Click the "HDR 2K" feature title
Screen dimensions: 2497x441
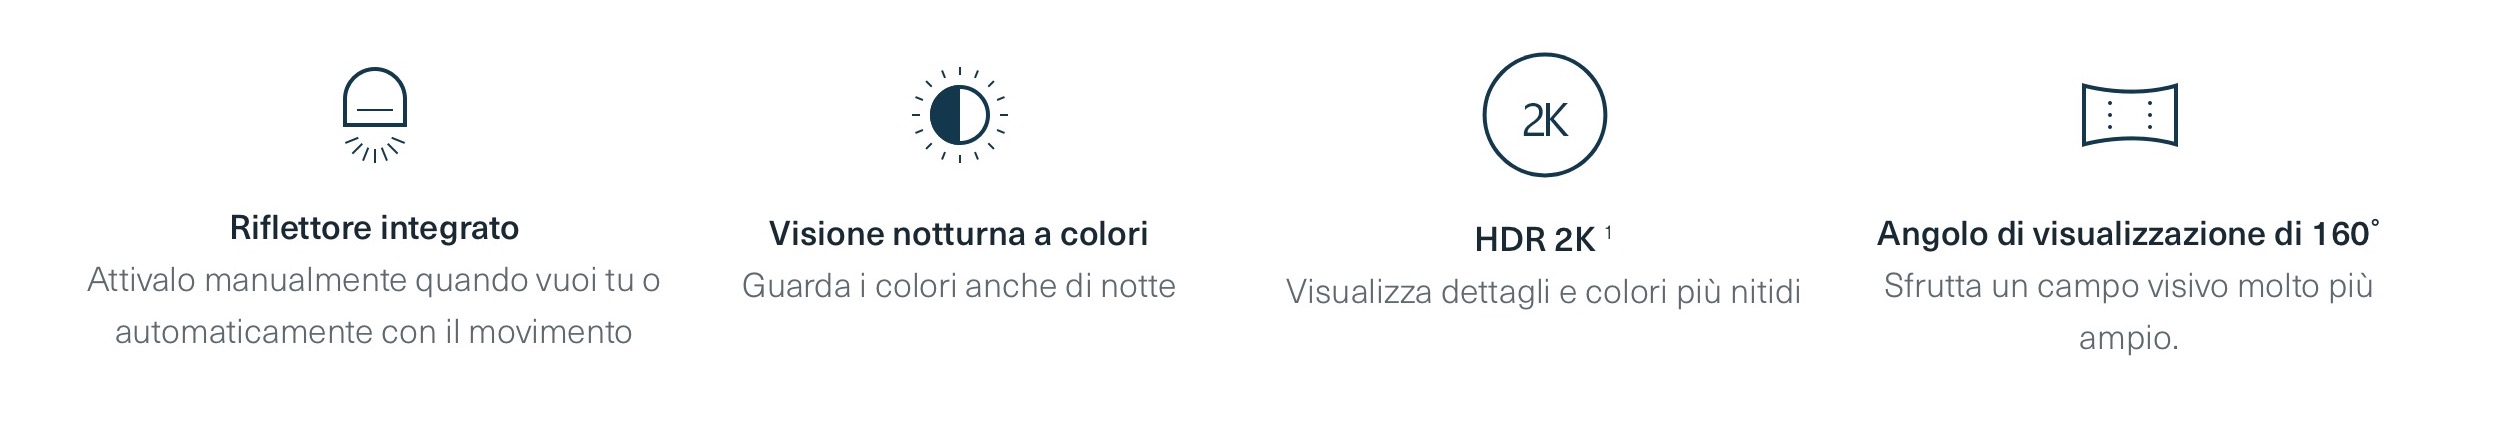(x=1534, y=240)
